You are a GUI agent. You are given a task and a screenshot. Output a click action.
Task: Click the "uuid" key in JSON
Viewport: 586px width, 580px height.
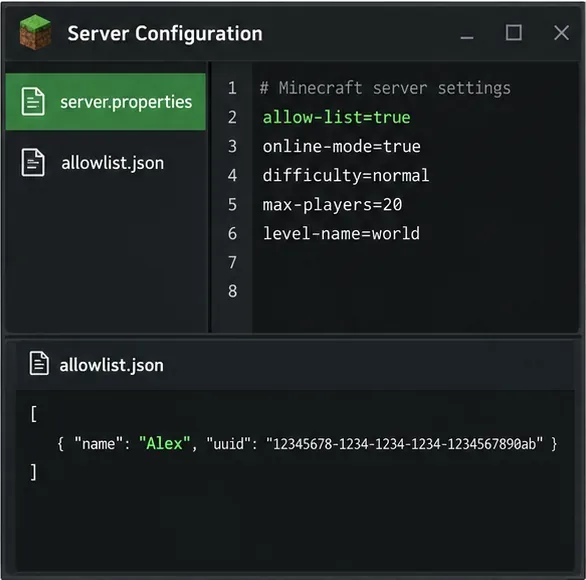click(x=228, y=444)
